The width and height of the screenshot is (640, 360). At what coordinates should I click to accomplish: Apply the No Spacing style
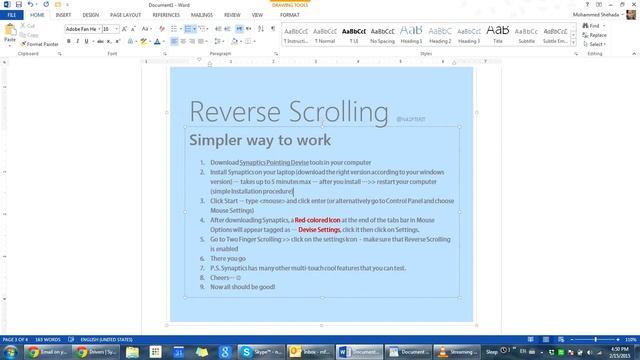(382, 35)
